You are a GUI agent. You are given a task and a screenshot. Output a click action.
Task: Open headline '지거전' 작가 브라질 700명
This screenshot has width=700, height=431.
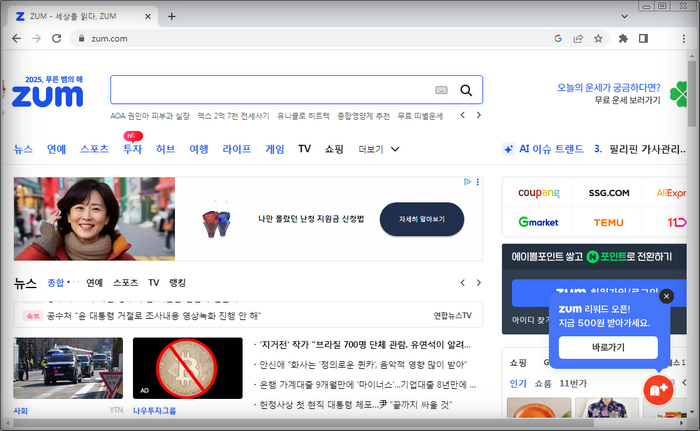364,345
